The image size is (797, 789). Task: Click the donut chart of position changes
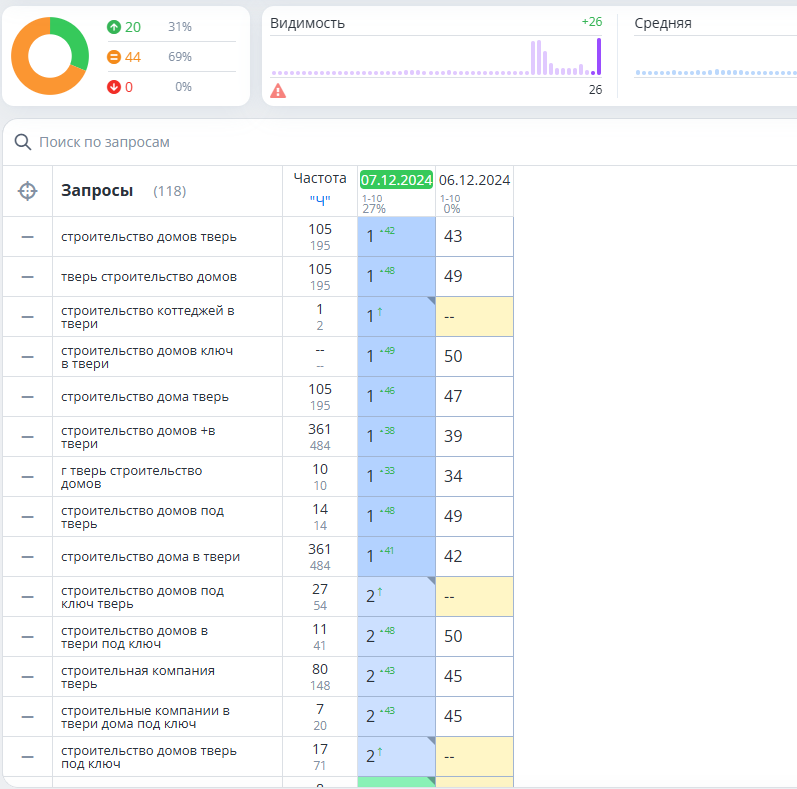(50, 56)
